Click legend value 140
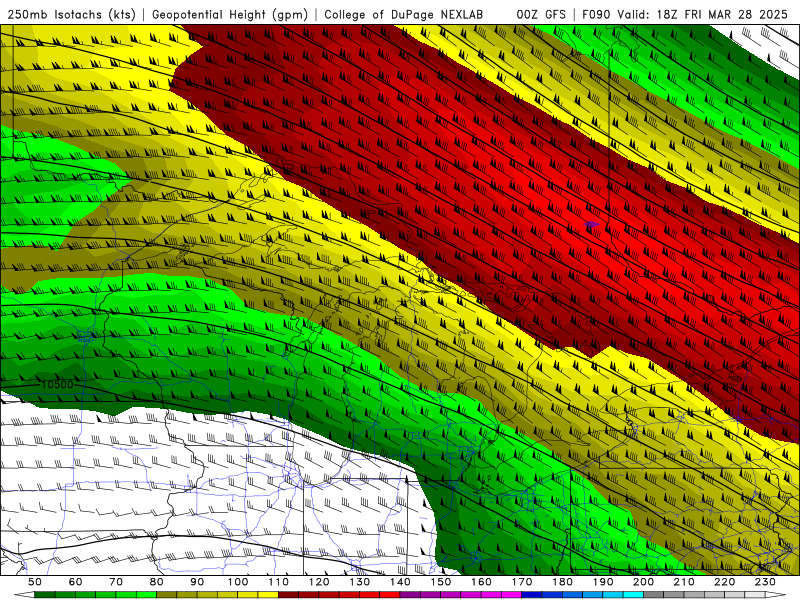Viewport: 800px width, 600px height. 400,582
